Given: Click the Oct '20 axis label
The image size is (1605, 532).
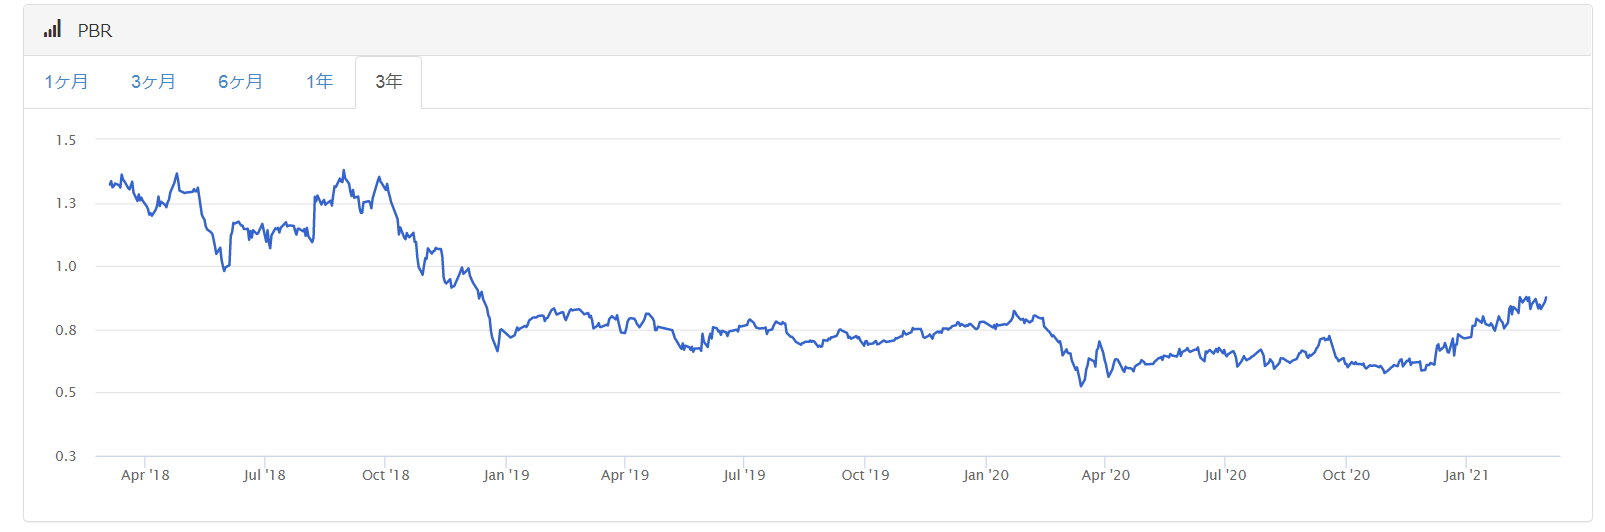Looking at the screenshot, I should [1346, 475].
